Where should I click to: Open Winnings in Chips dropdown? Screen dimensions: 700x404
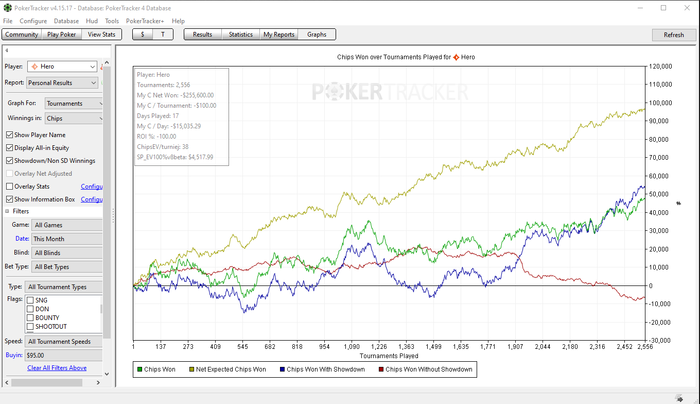coord(74,119)
